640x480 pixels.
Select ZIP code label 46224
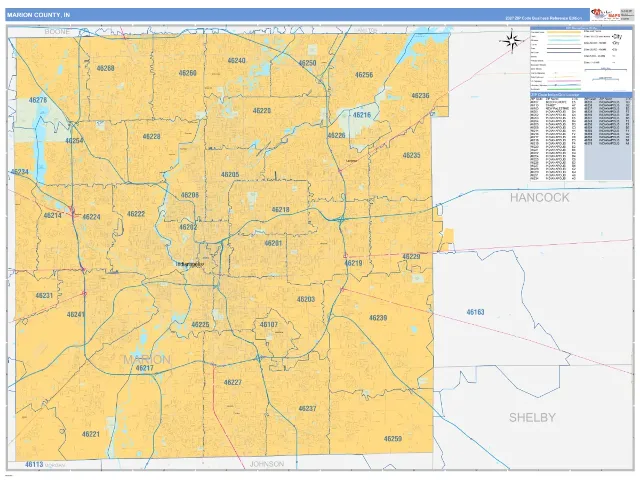(x=91, y=217)
